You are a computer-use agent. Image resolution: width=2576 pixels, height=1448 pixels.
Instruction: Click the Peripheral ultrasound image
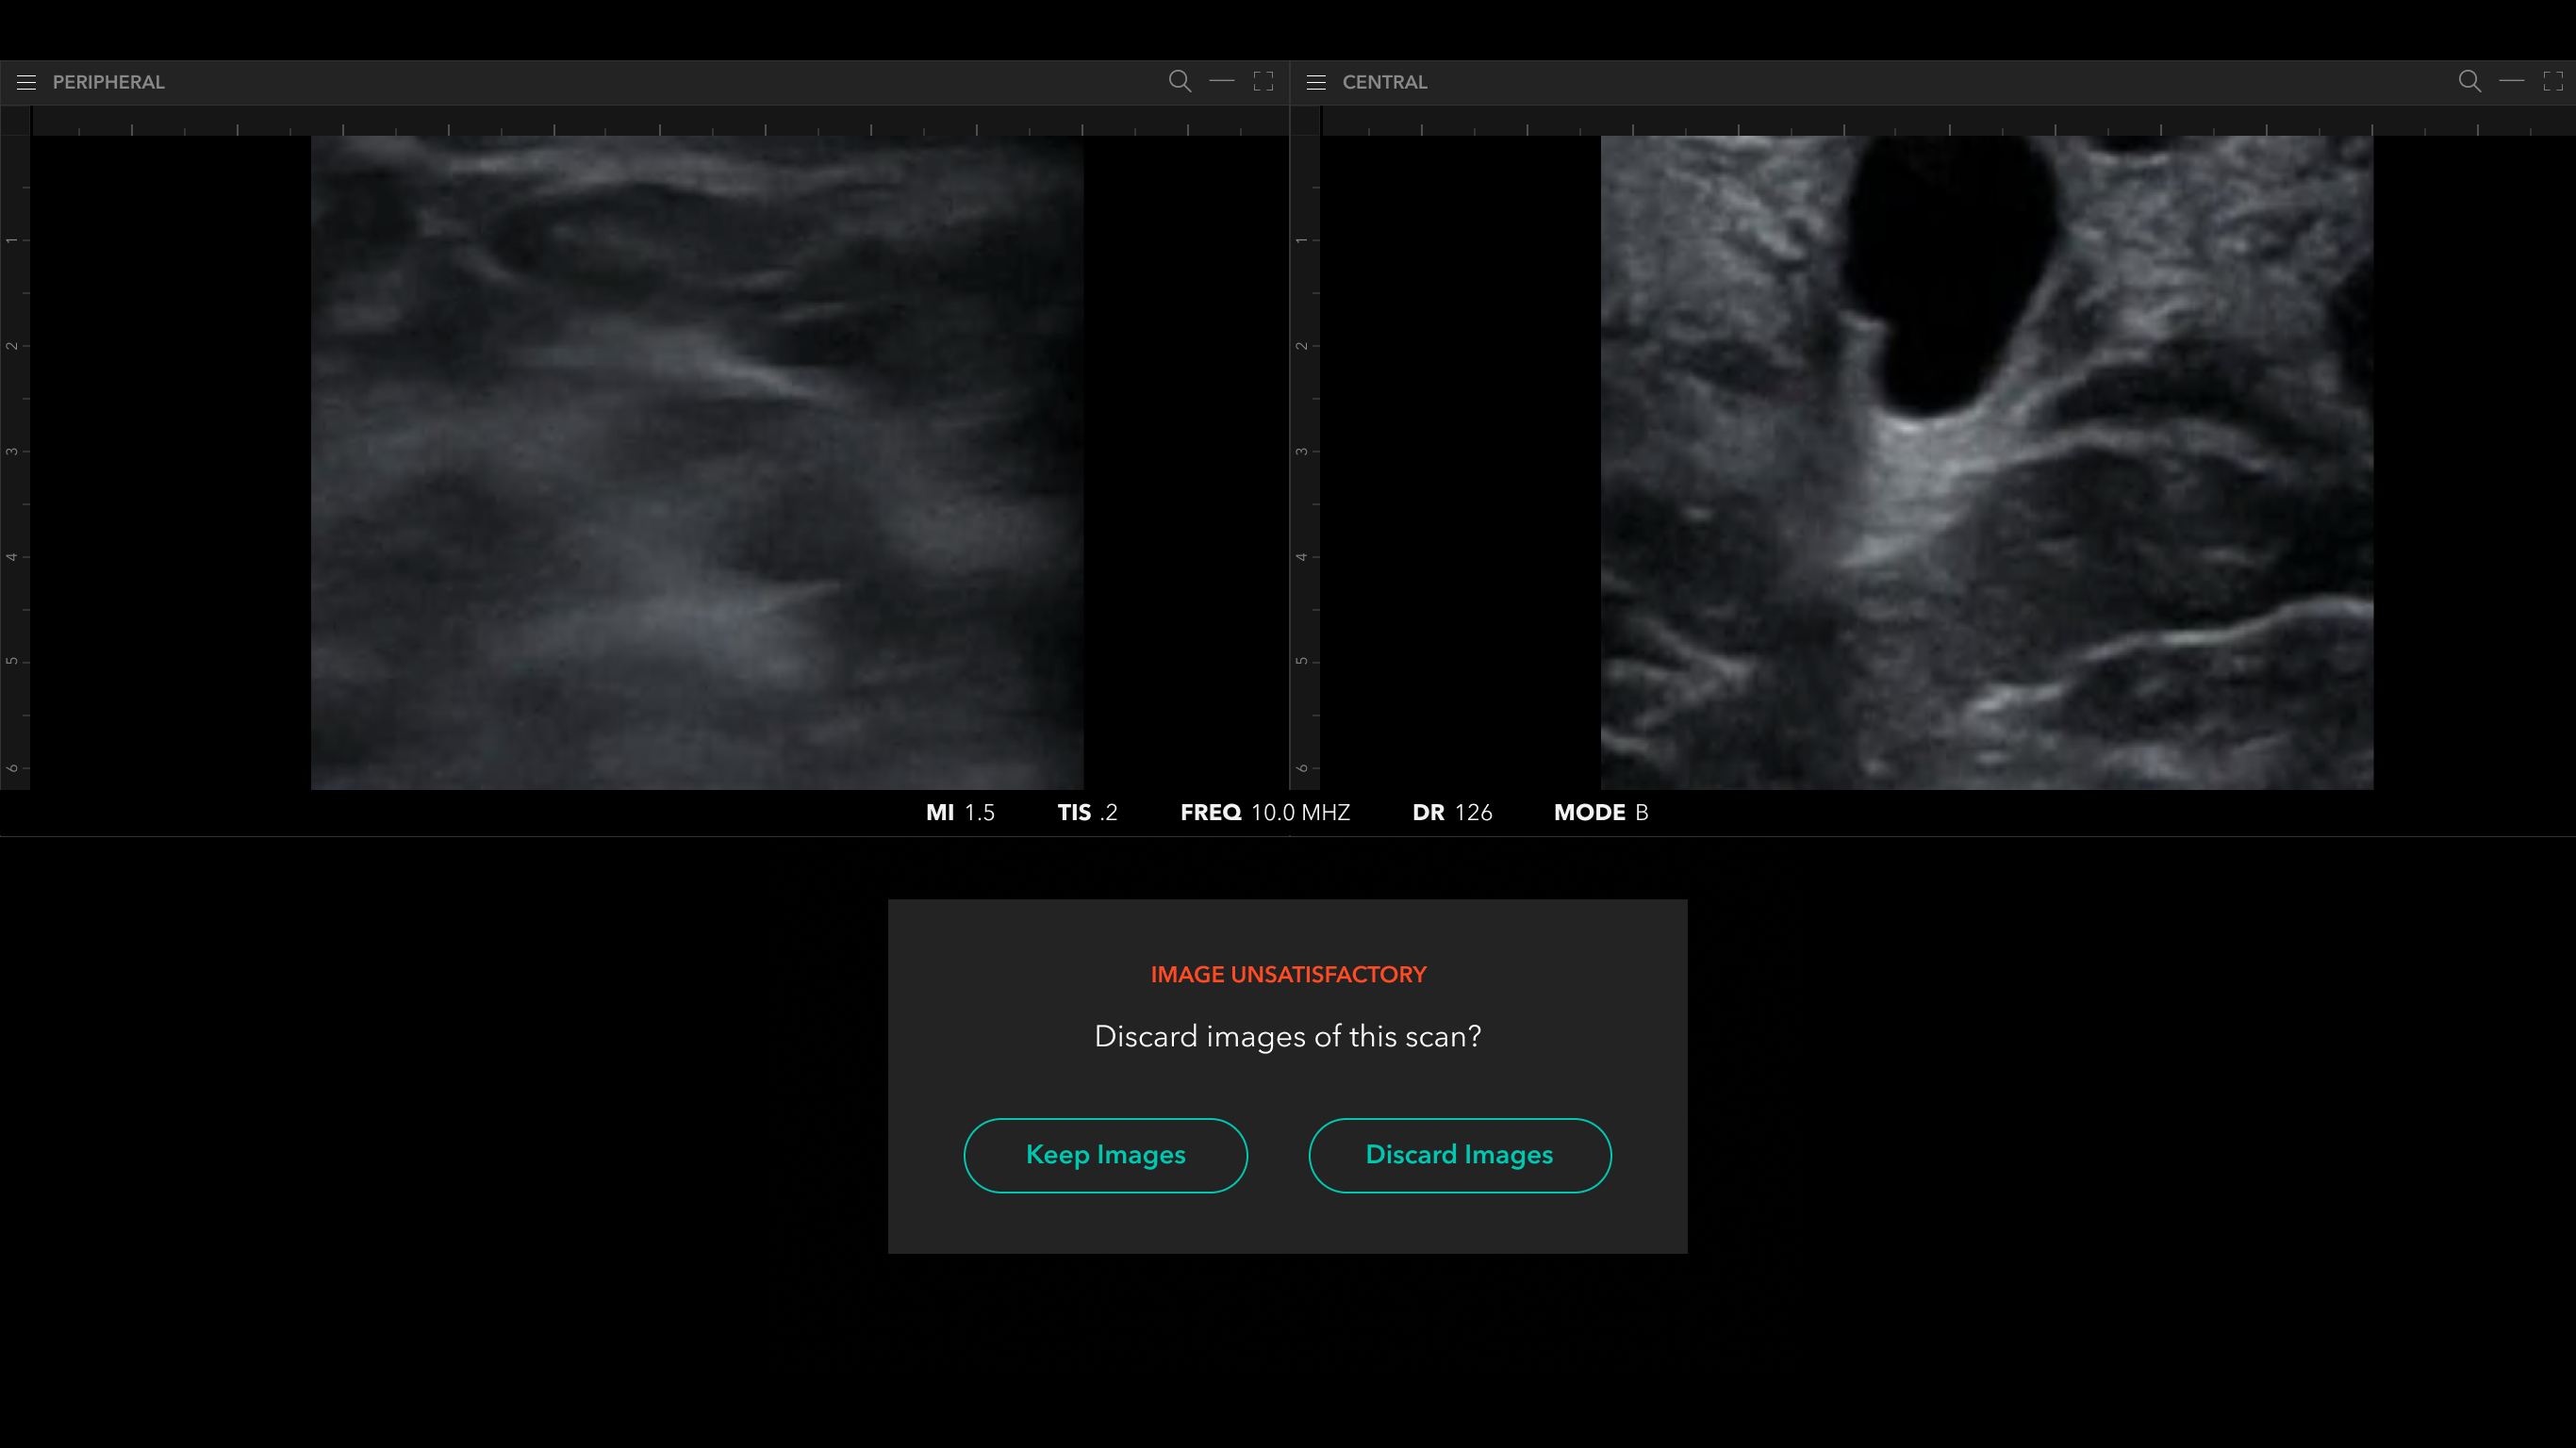697,462
